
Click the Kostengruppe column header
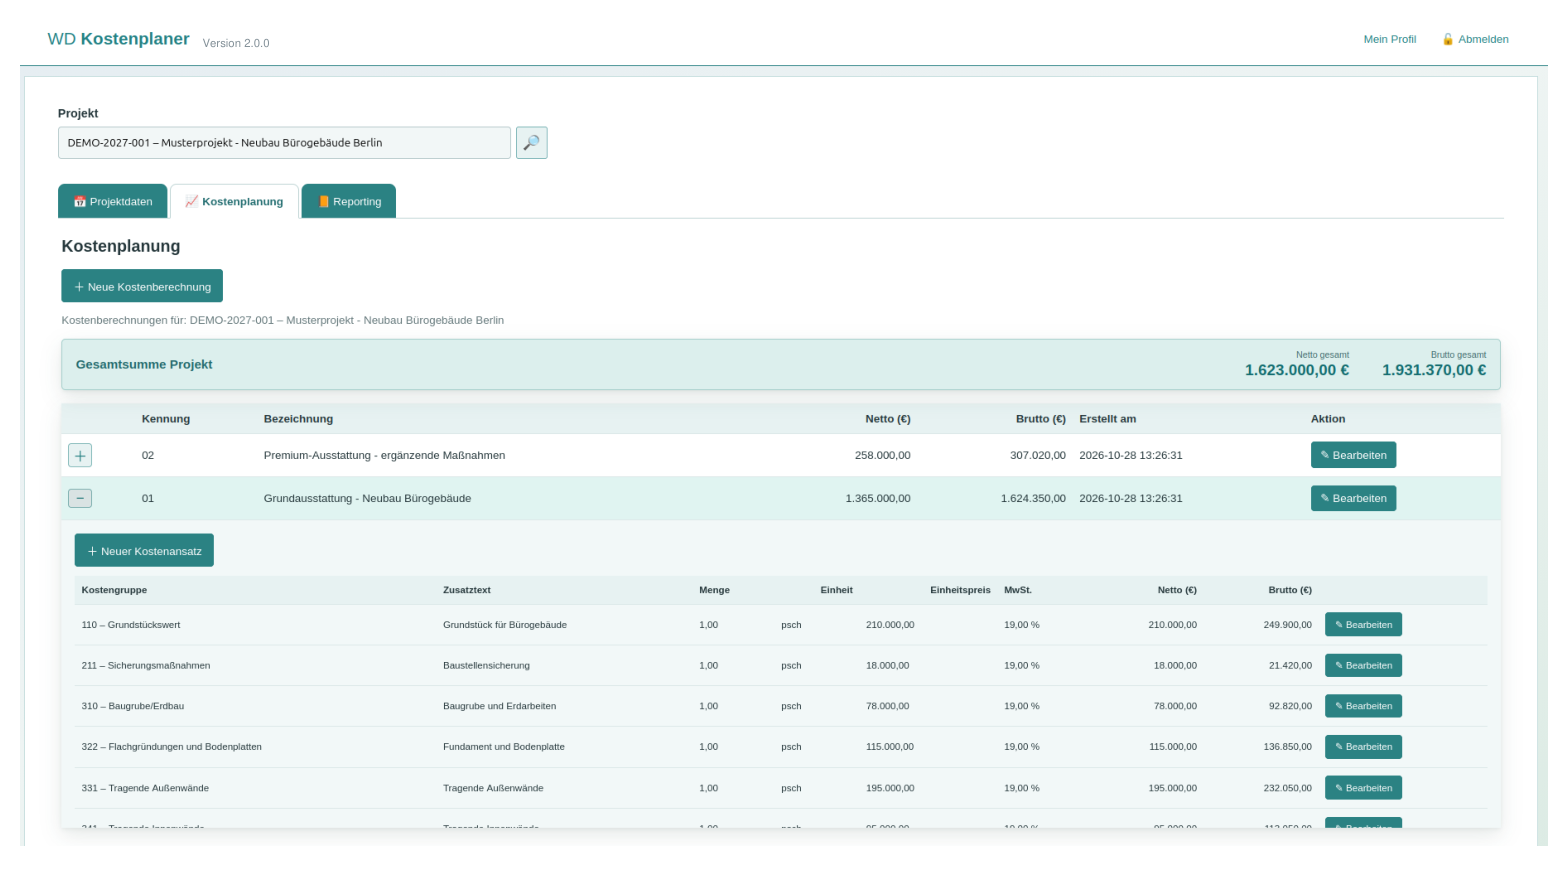pyautogui.click(x=114, y=590)
